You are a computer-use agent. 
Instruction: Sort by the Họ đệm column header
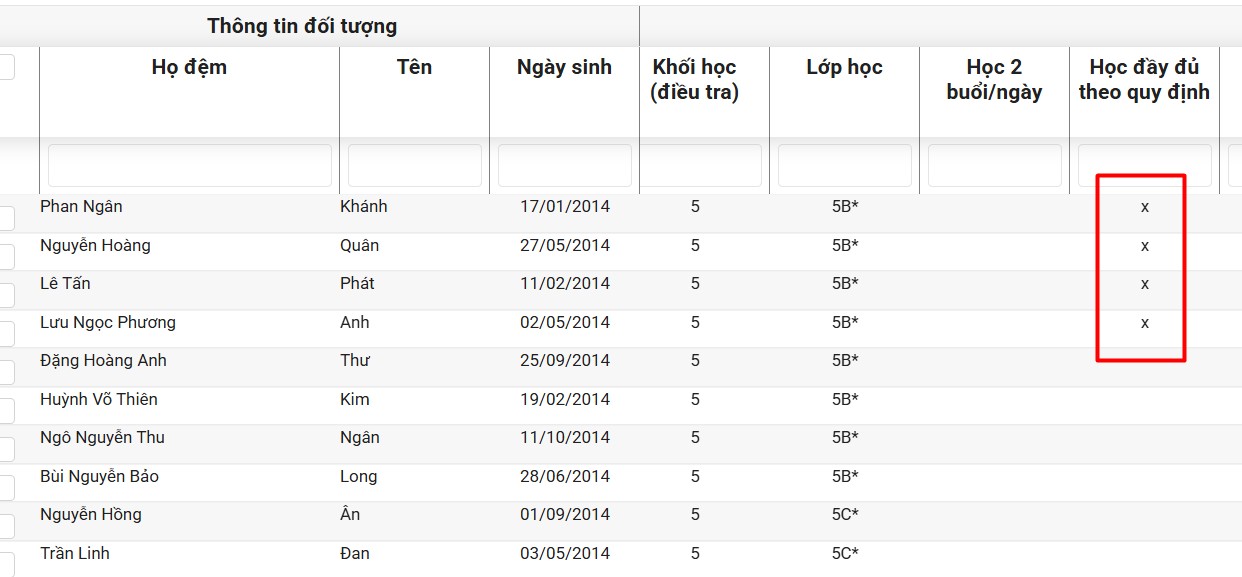[189, 68]
